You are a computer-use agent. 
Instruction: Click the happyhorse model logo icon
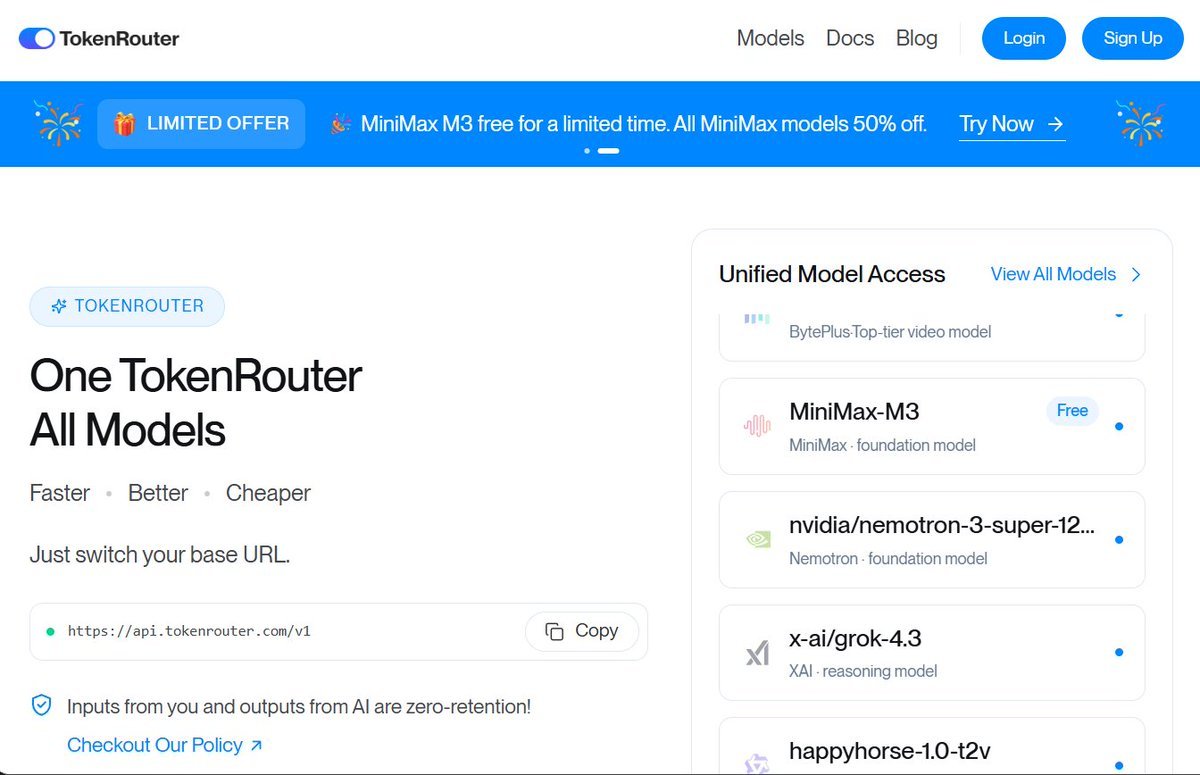pyautogui.click(x=757, y=765)
